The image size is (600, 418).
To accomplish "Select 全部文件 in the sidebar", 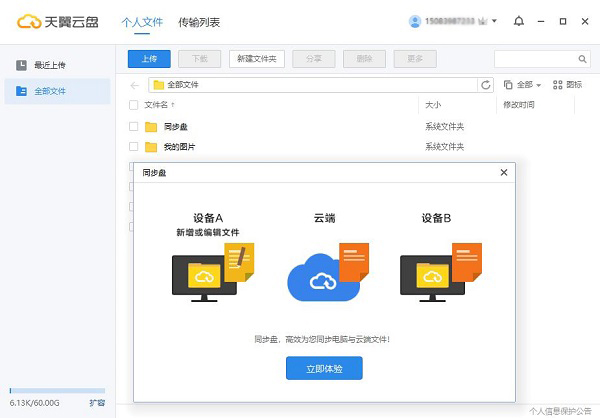I will [x=57, y=91].
